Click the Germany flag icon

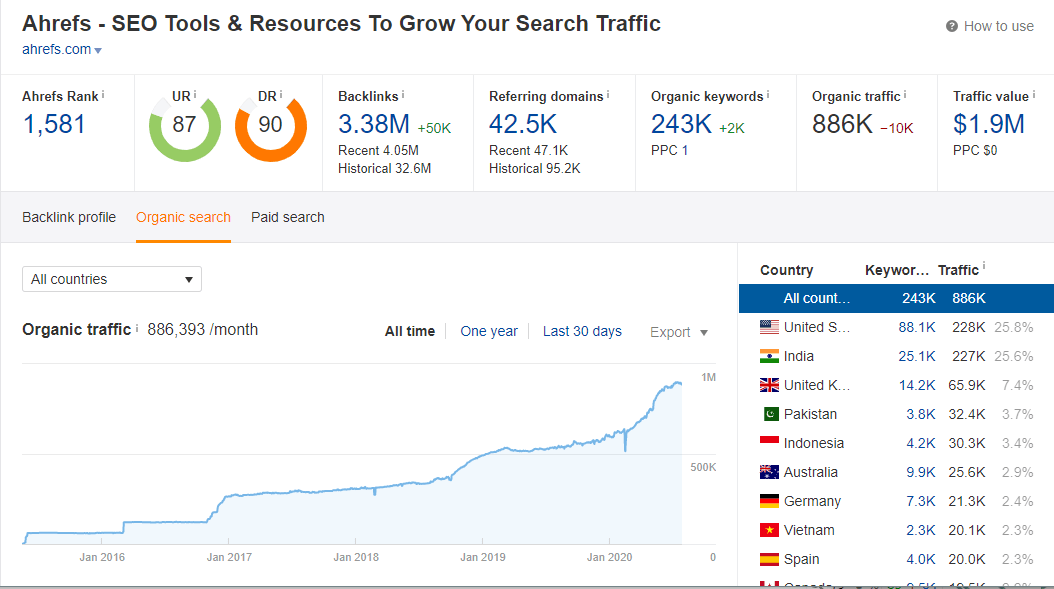[x=769, y=500]
